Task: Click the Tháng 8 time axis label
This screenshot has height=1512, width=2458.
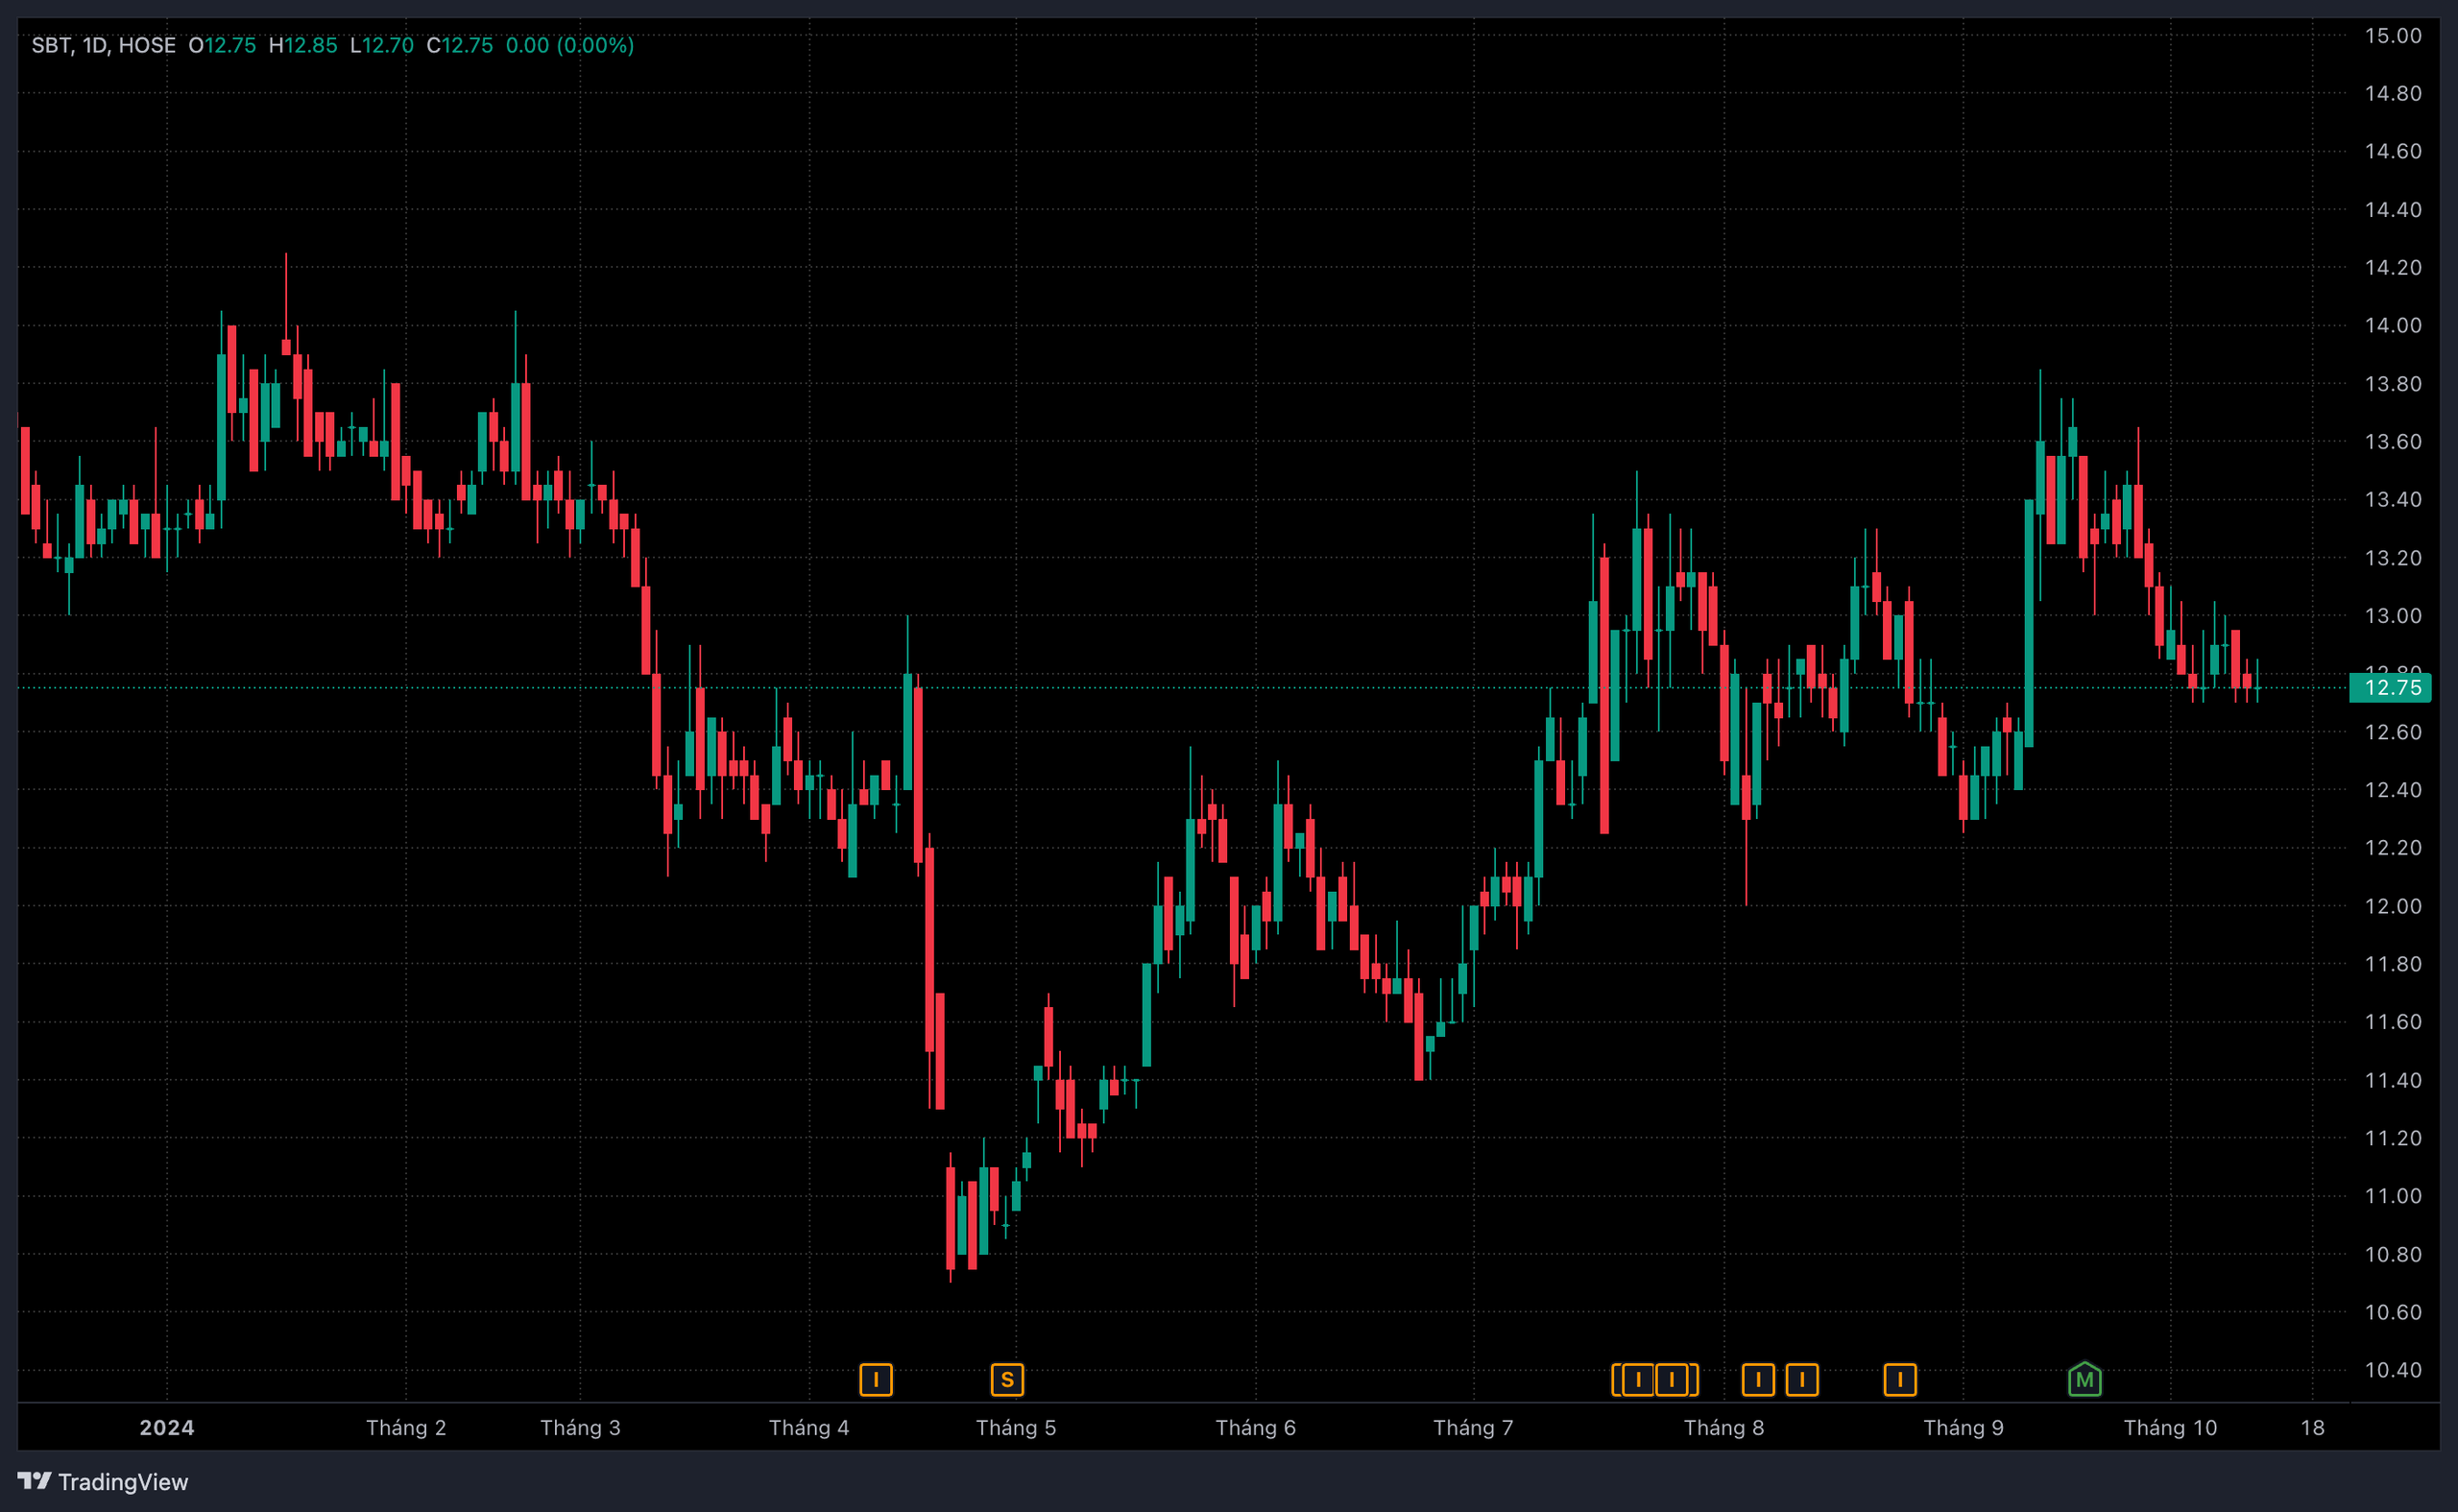Action: 1724,1427
